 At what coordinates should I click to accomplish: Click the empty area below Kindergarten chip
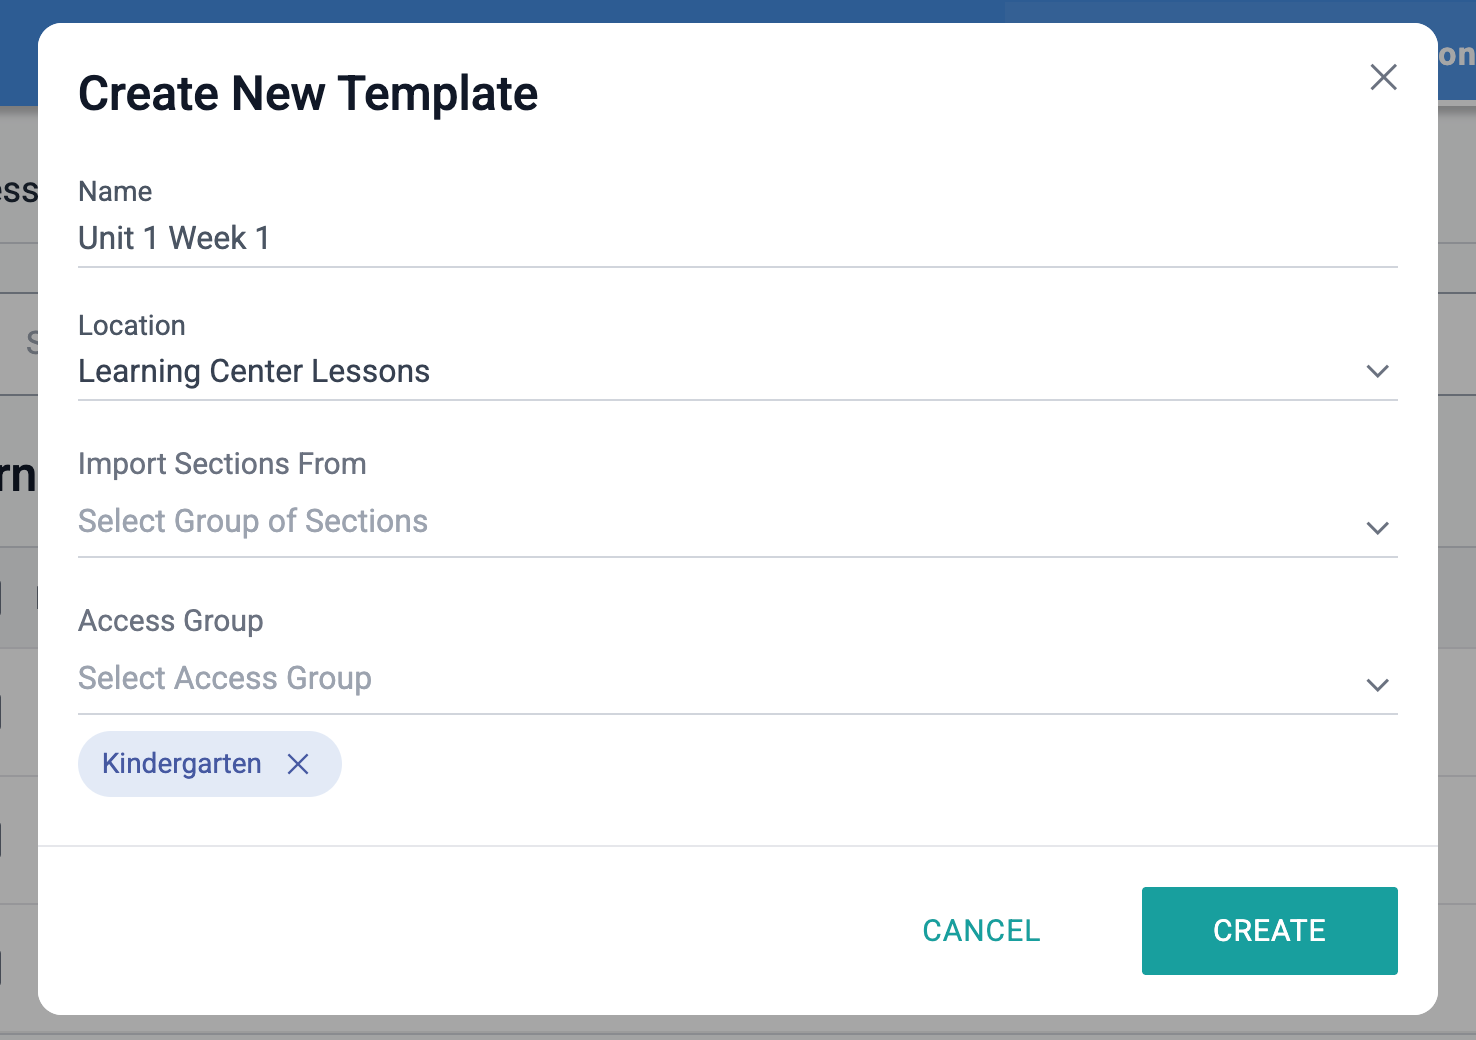(x=738, y=821)
